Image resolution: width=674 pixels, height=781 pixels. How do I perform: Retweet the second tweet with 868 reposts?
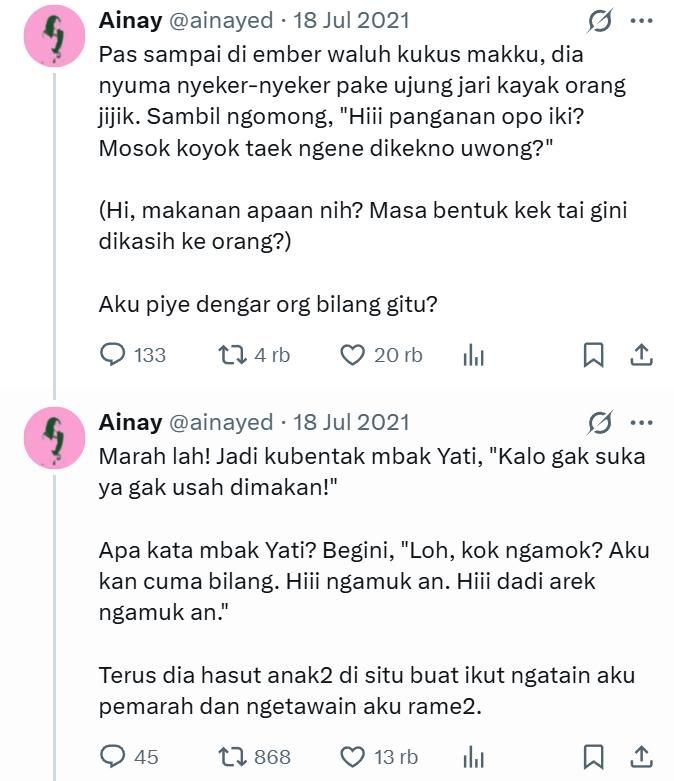tap(229, 756)
